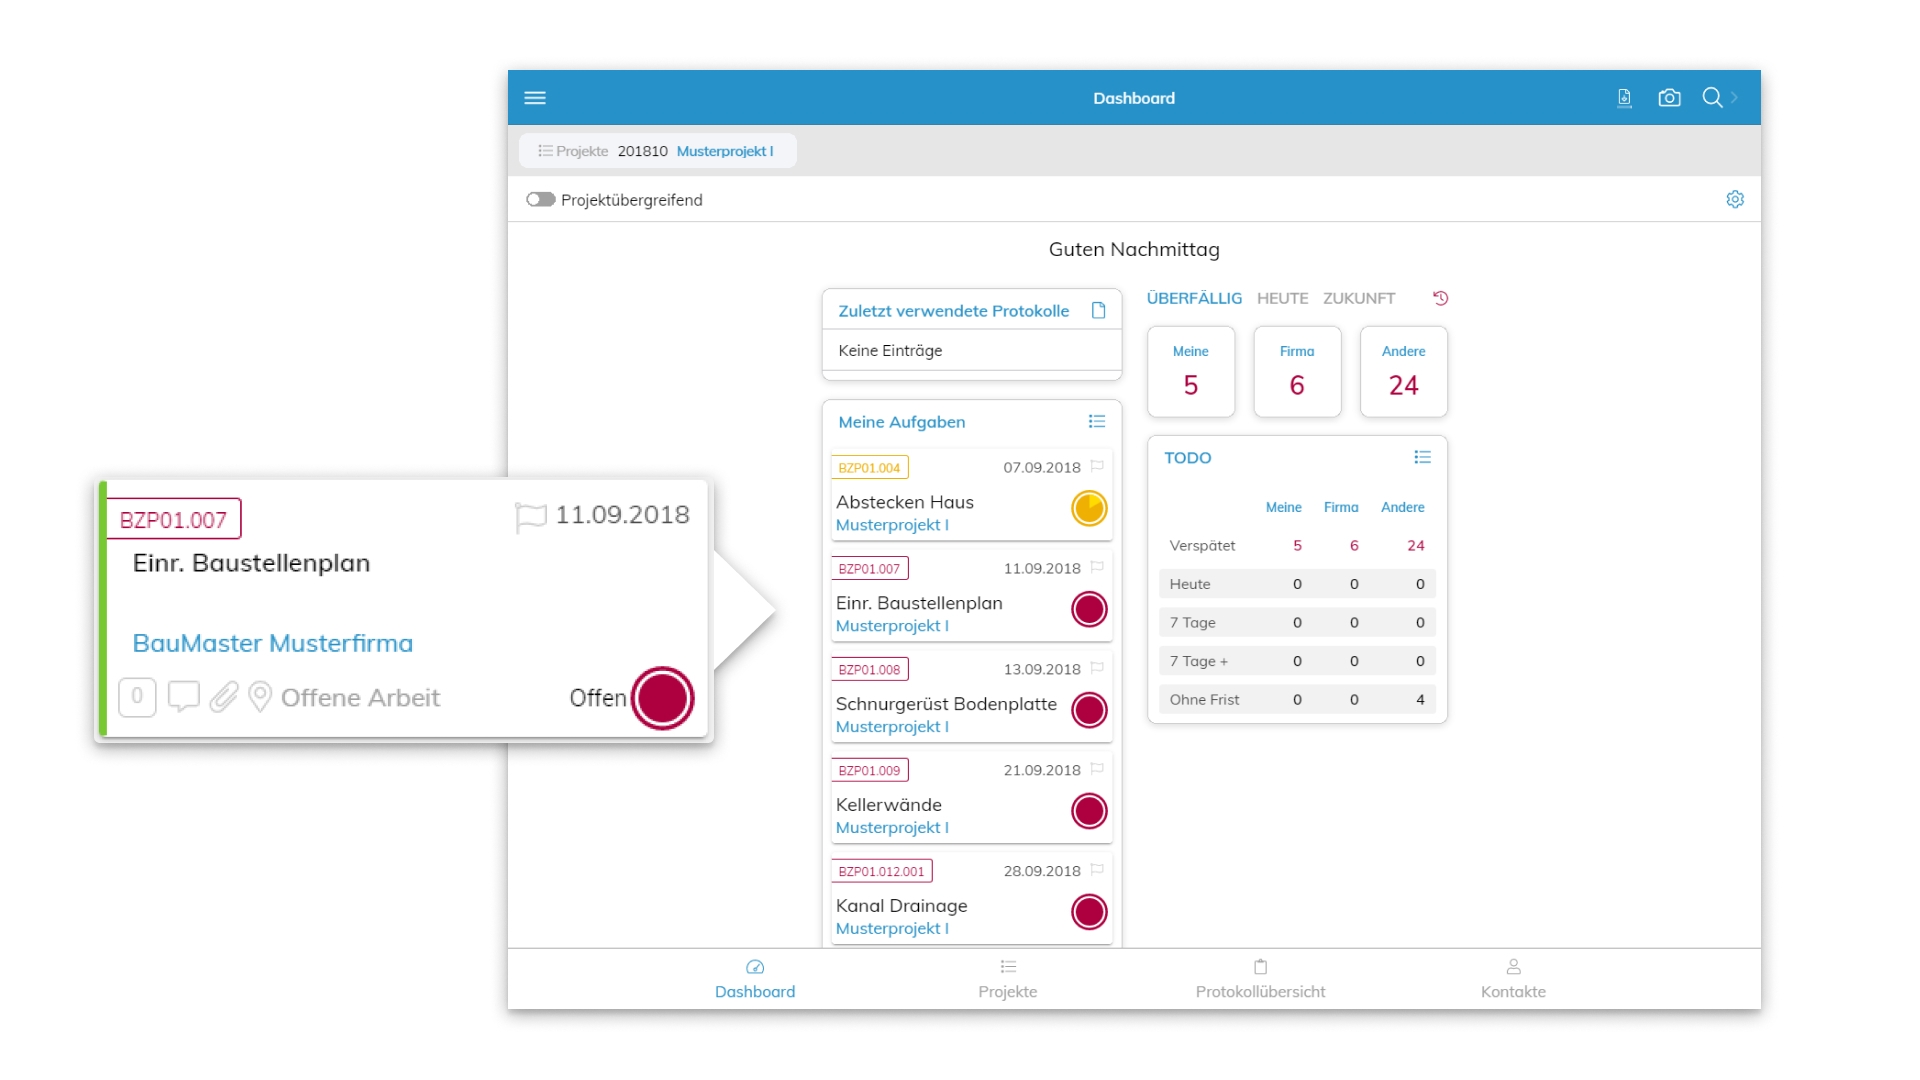Expand chevron next to search icon
1920x1080 pixels.
pos(1735,98)
